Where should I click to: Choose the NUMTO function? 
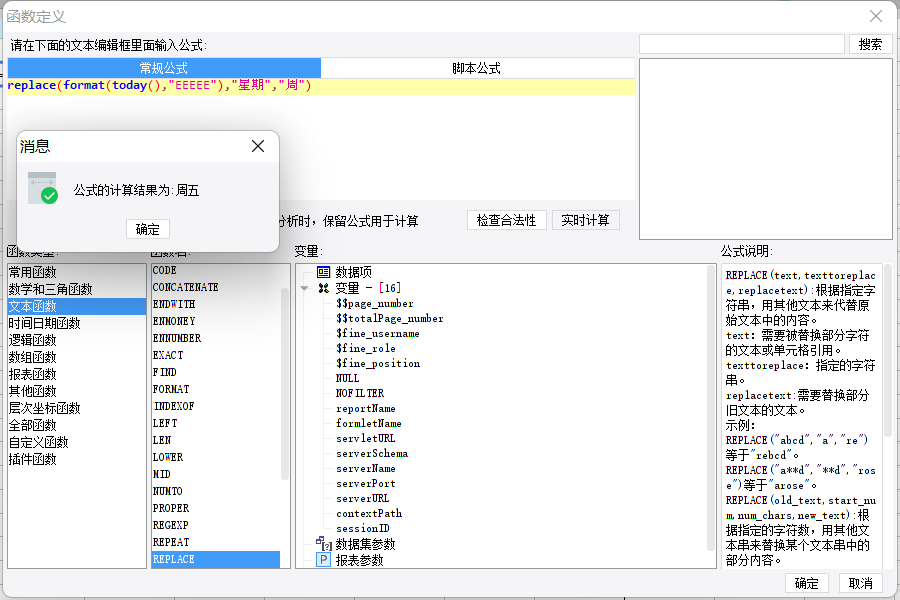(216, 491)
